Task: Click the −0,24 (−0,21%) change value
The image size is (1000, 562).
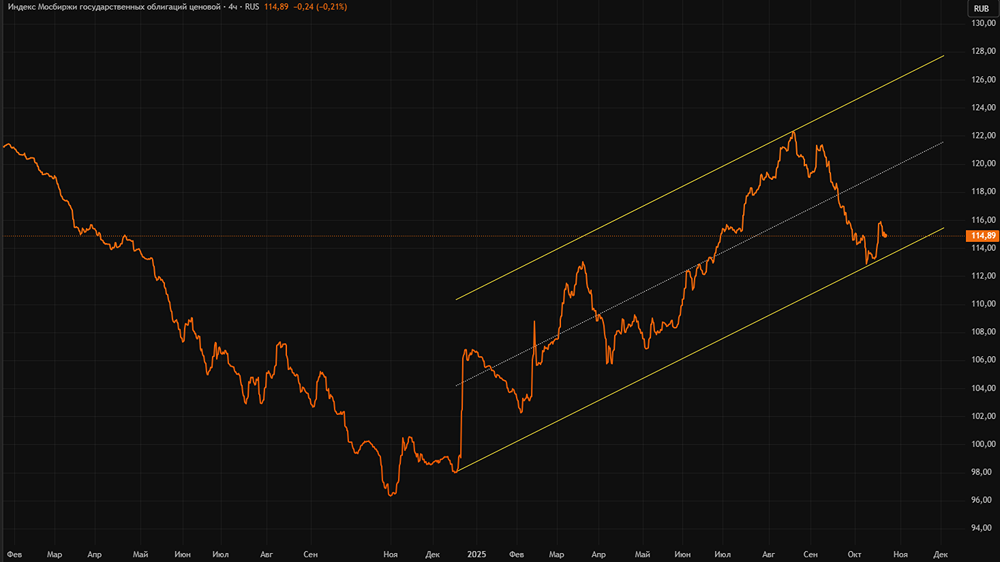Action: (x=320, y=7)
